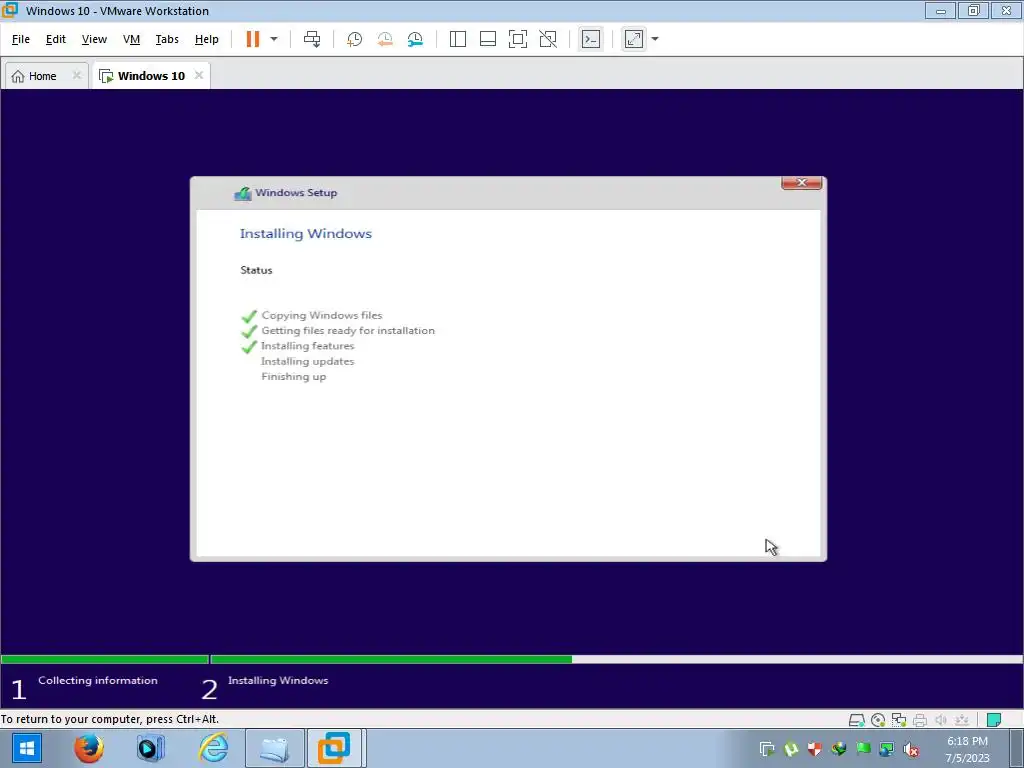This screenshot has width=1024, height=768.
Task: Switch to Unity mode
Action: [548, 39]
